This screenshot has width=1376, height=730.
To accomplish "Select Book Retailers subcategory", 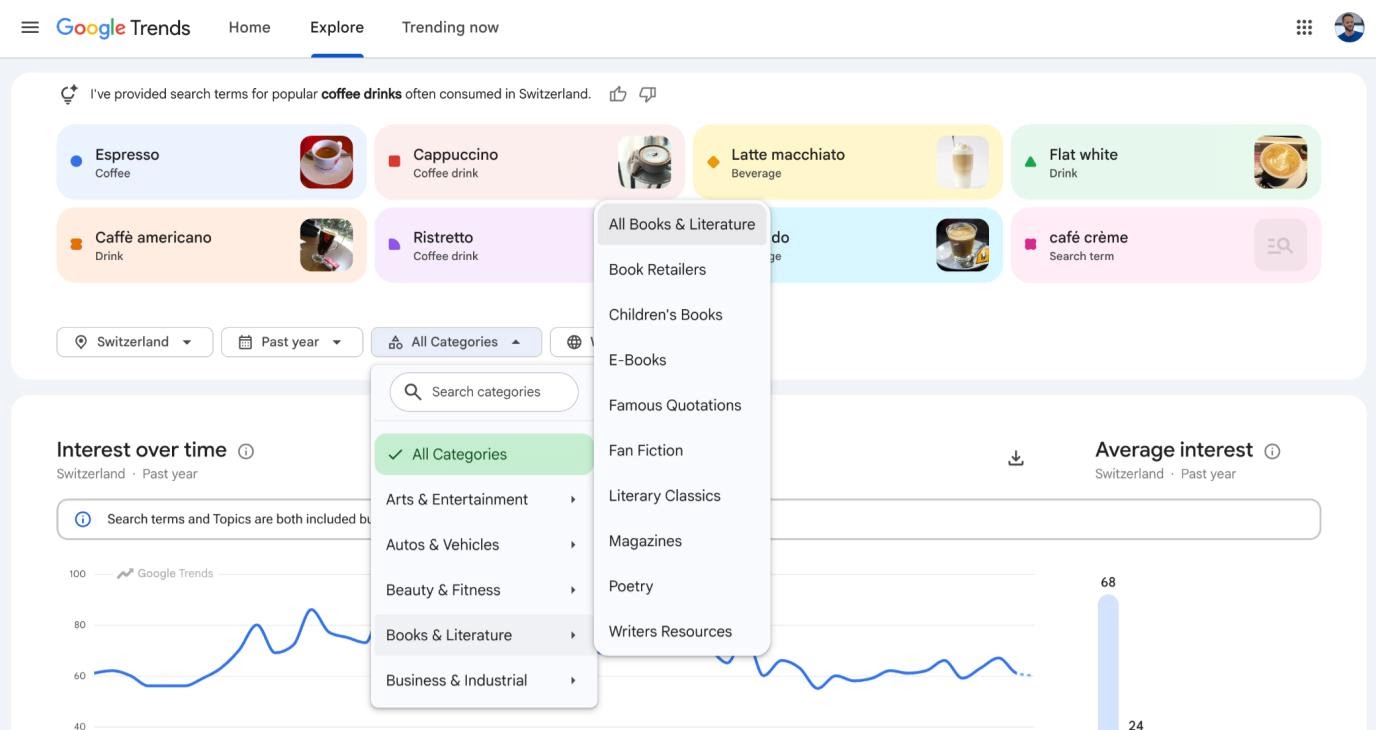I will click(682, 270).
